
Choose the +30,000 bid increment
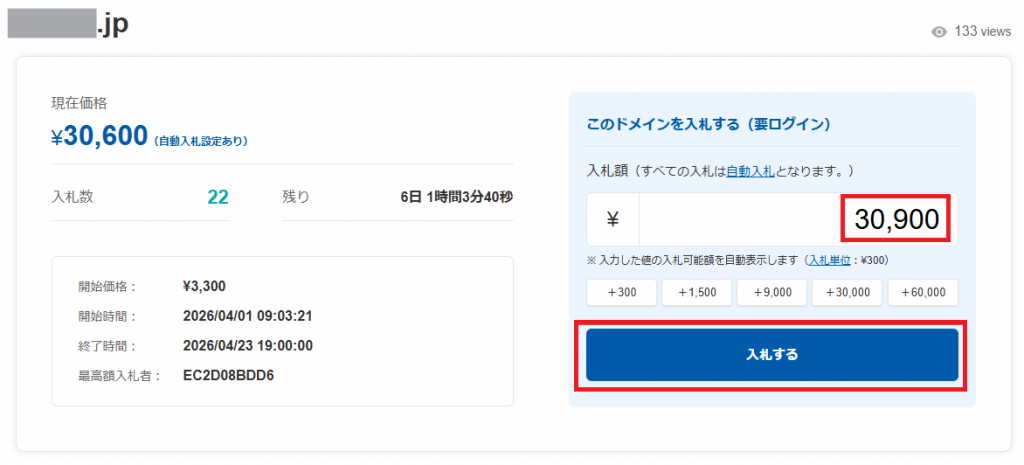click(846, 292)
